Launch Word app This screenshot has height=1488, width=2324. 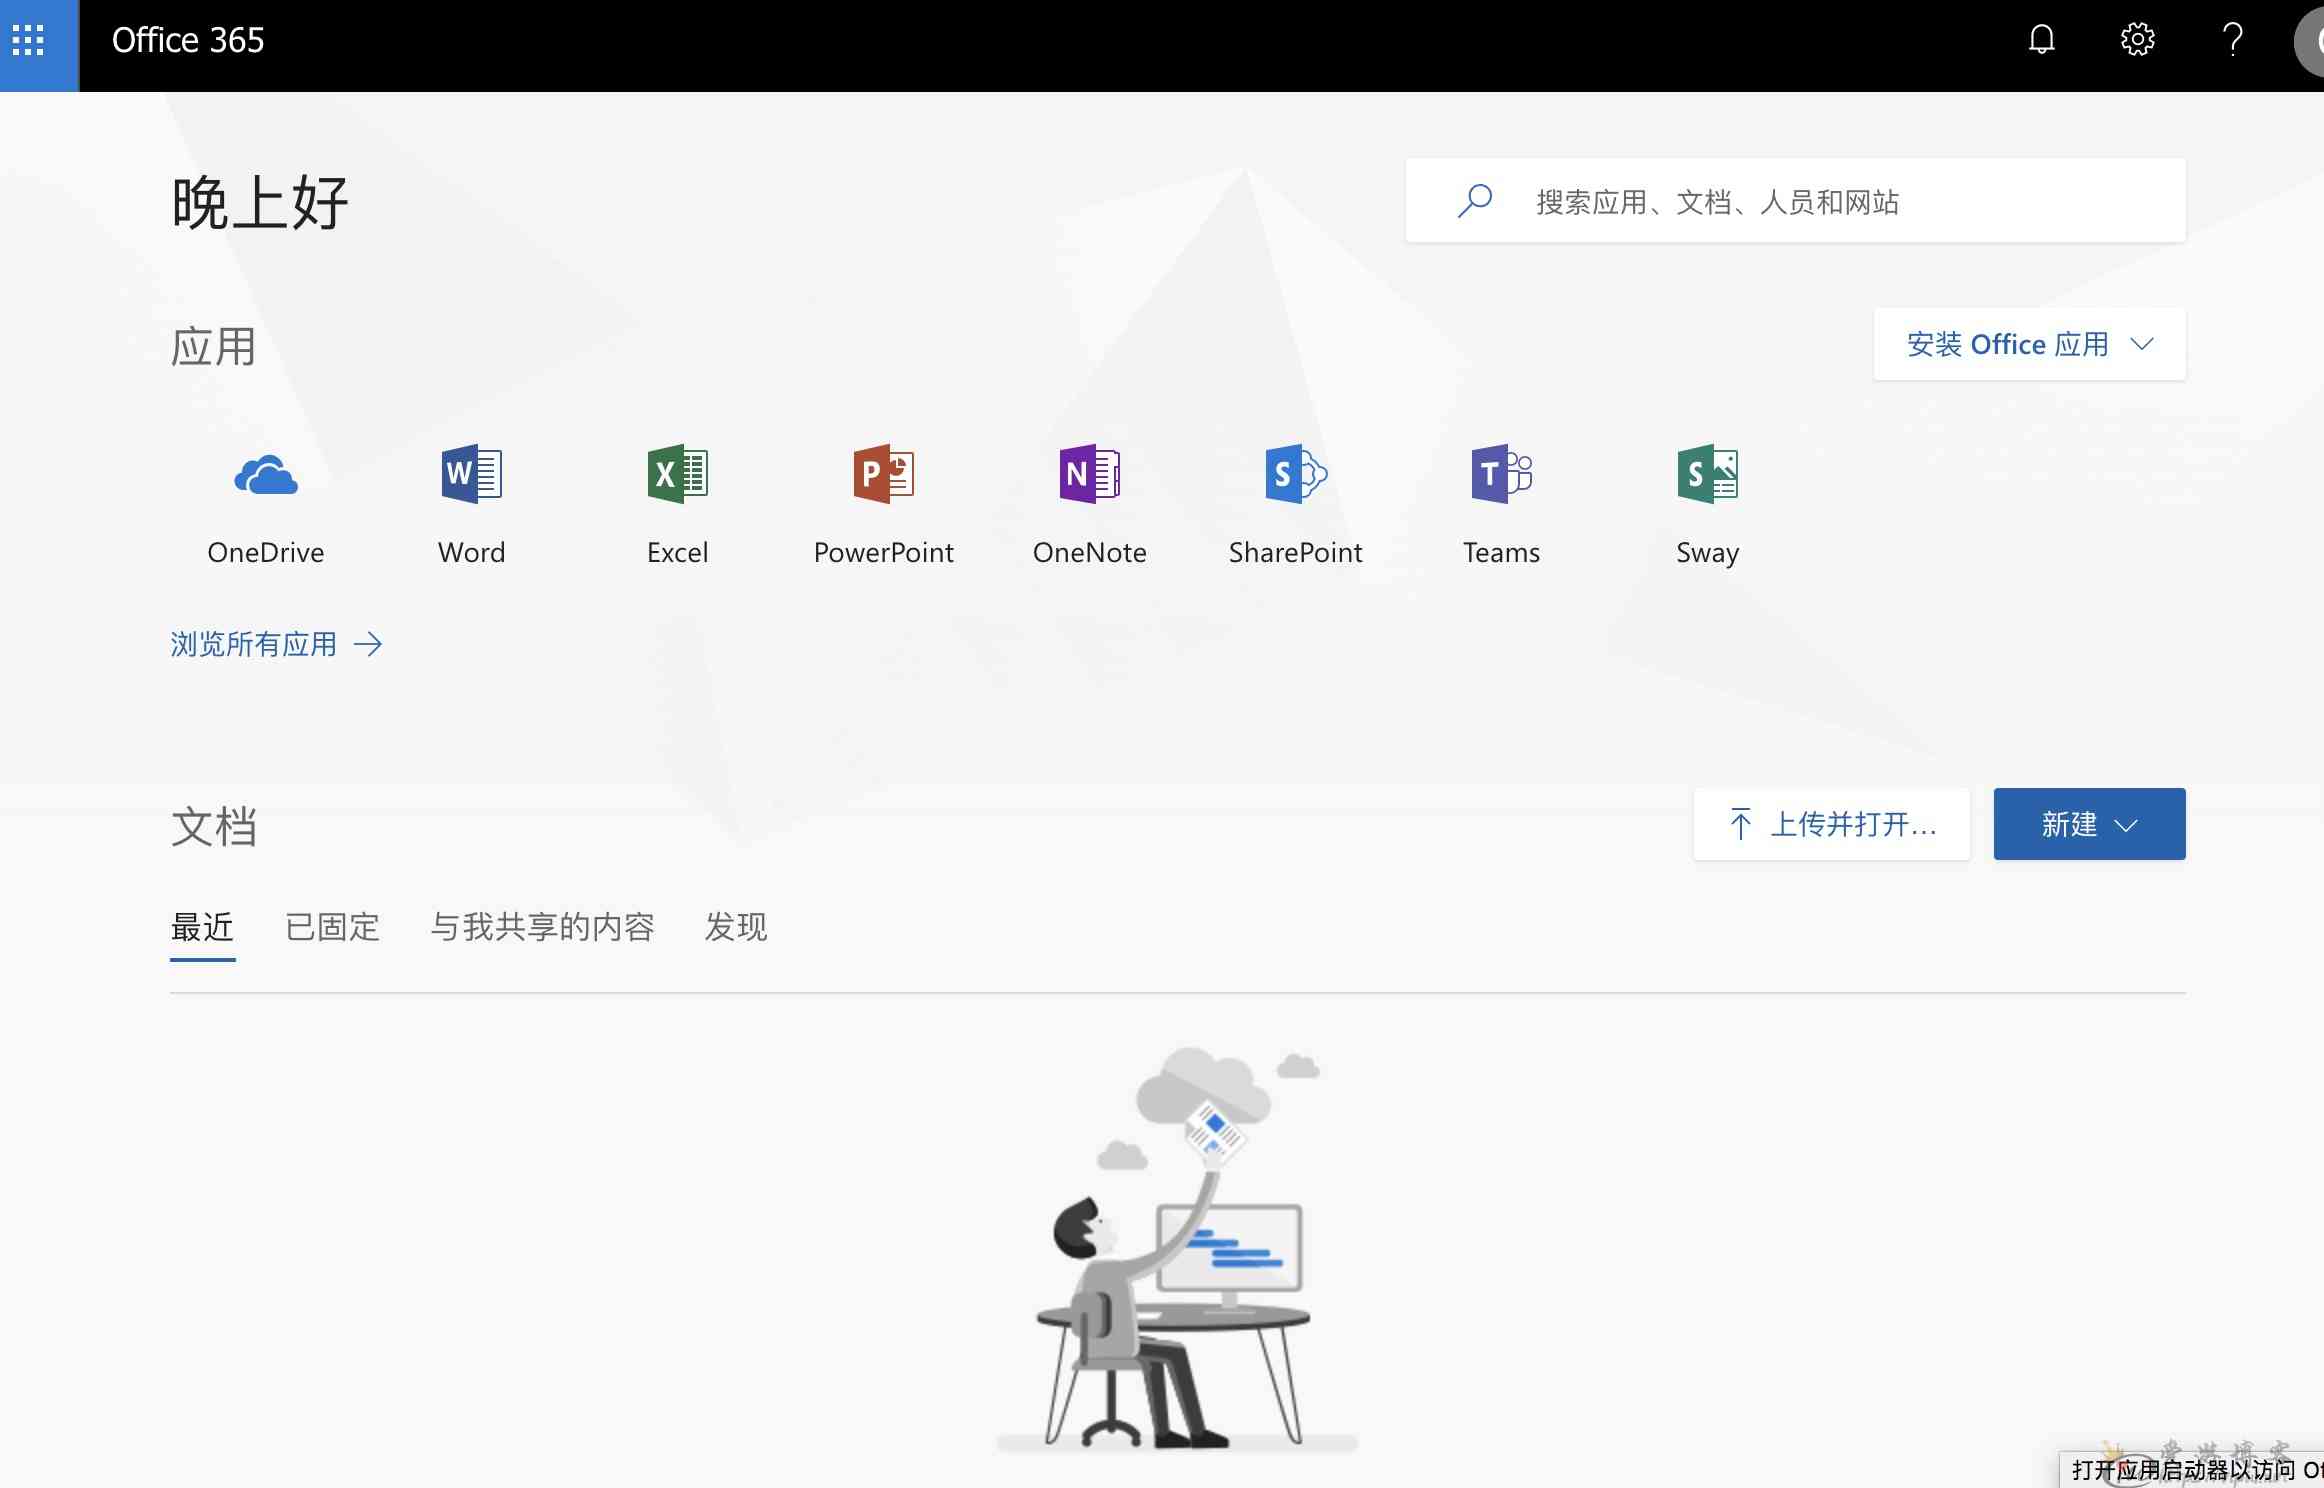(471, 505)
